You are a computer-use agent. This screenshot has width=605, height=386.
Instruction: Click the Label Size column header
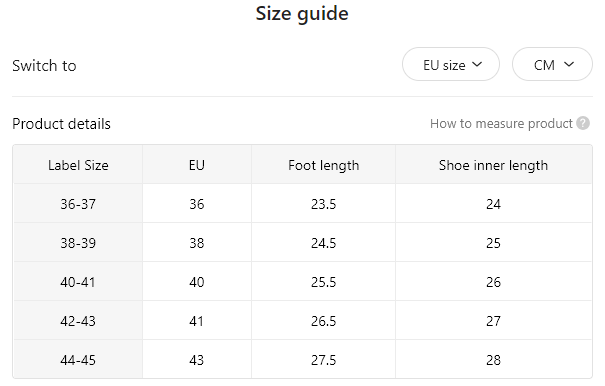point(78,165)
